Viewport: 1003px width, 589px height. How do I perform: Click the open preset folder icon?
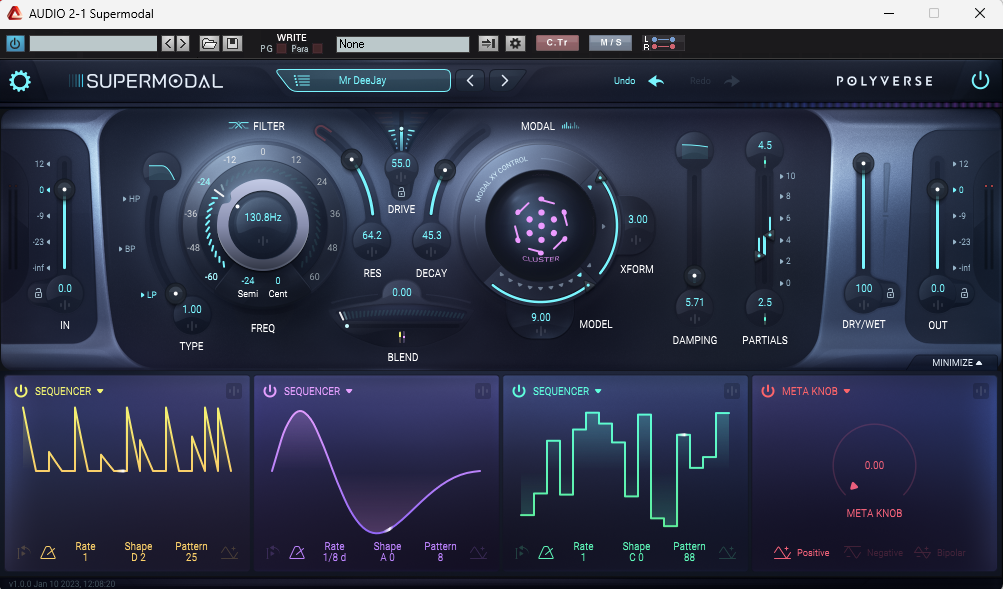click(209, 43)
